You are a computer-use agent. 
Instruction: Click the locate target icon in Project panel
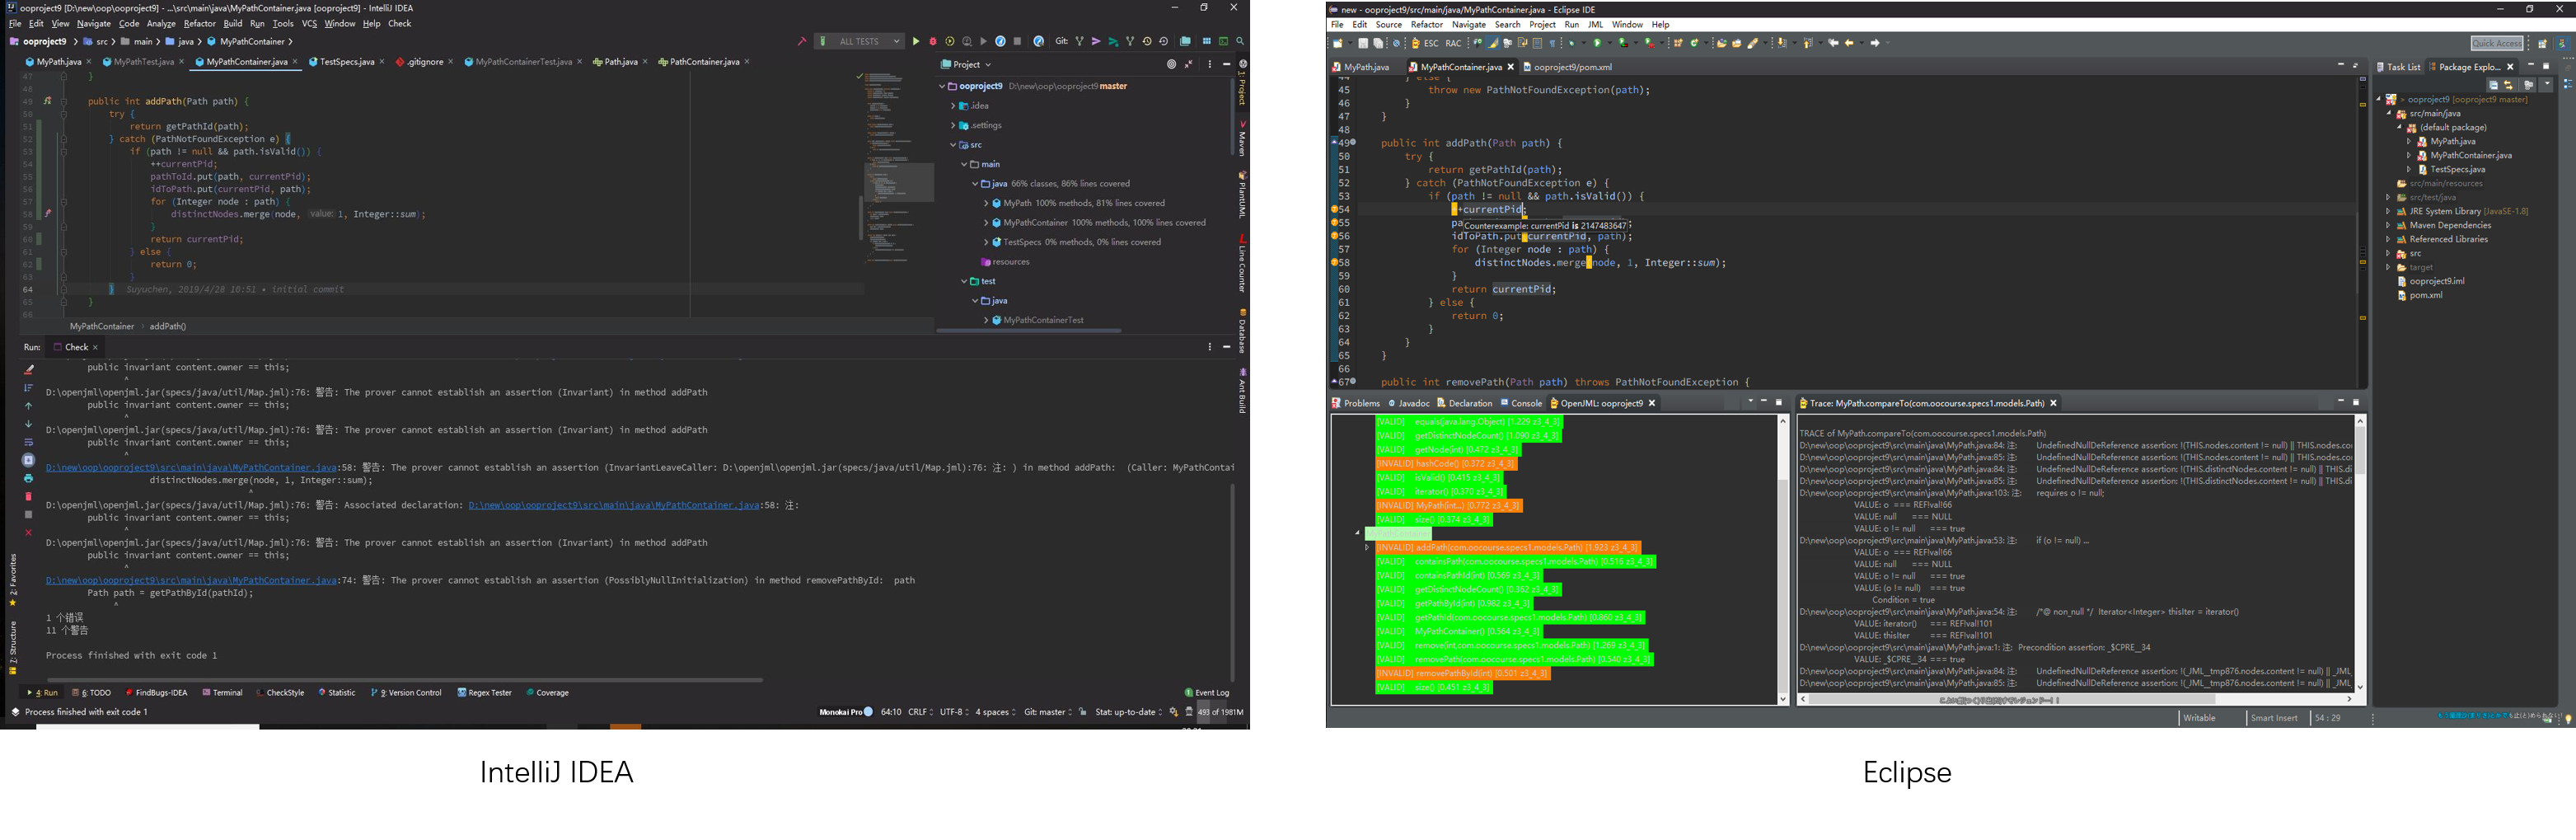pyautogui.click(x=1171, y=64)
